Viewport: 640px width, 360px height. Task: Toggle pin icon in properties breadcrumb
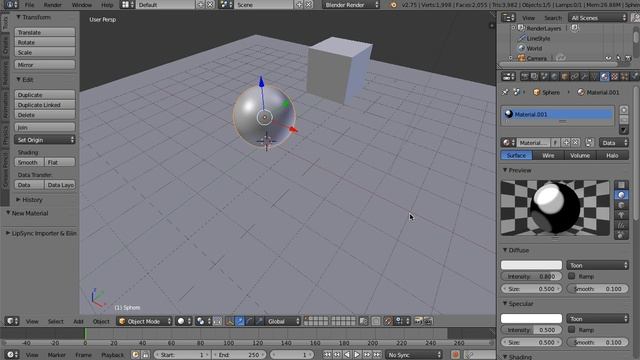pyautogui.click(x=505, y=92)
